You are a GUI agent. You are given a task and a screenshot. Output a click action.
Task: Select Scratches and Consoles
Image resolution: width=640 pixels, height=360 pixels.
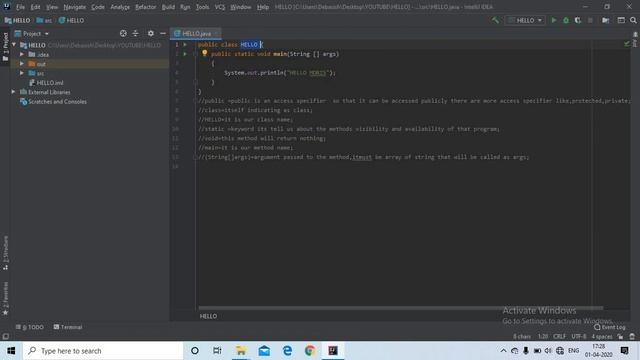pos(53,102)
